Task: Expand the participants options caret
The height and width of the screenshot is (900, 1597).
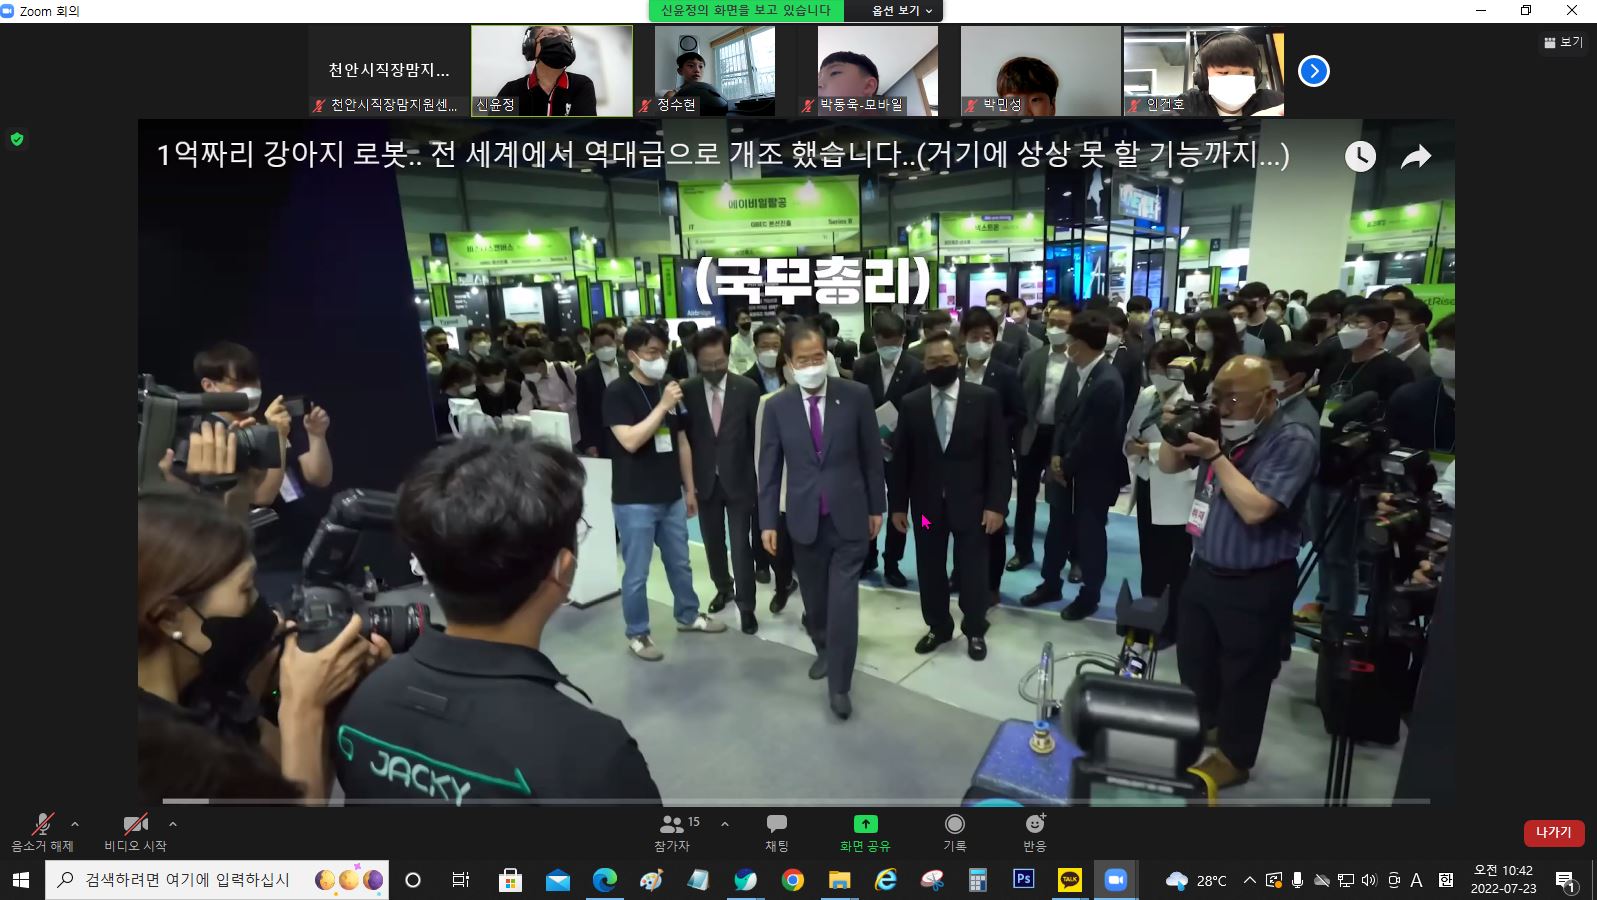Action: [725, 824]
